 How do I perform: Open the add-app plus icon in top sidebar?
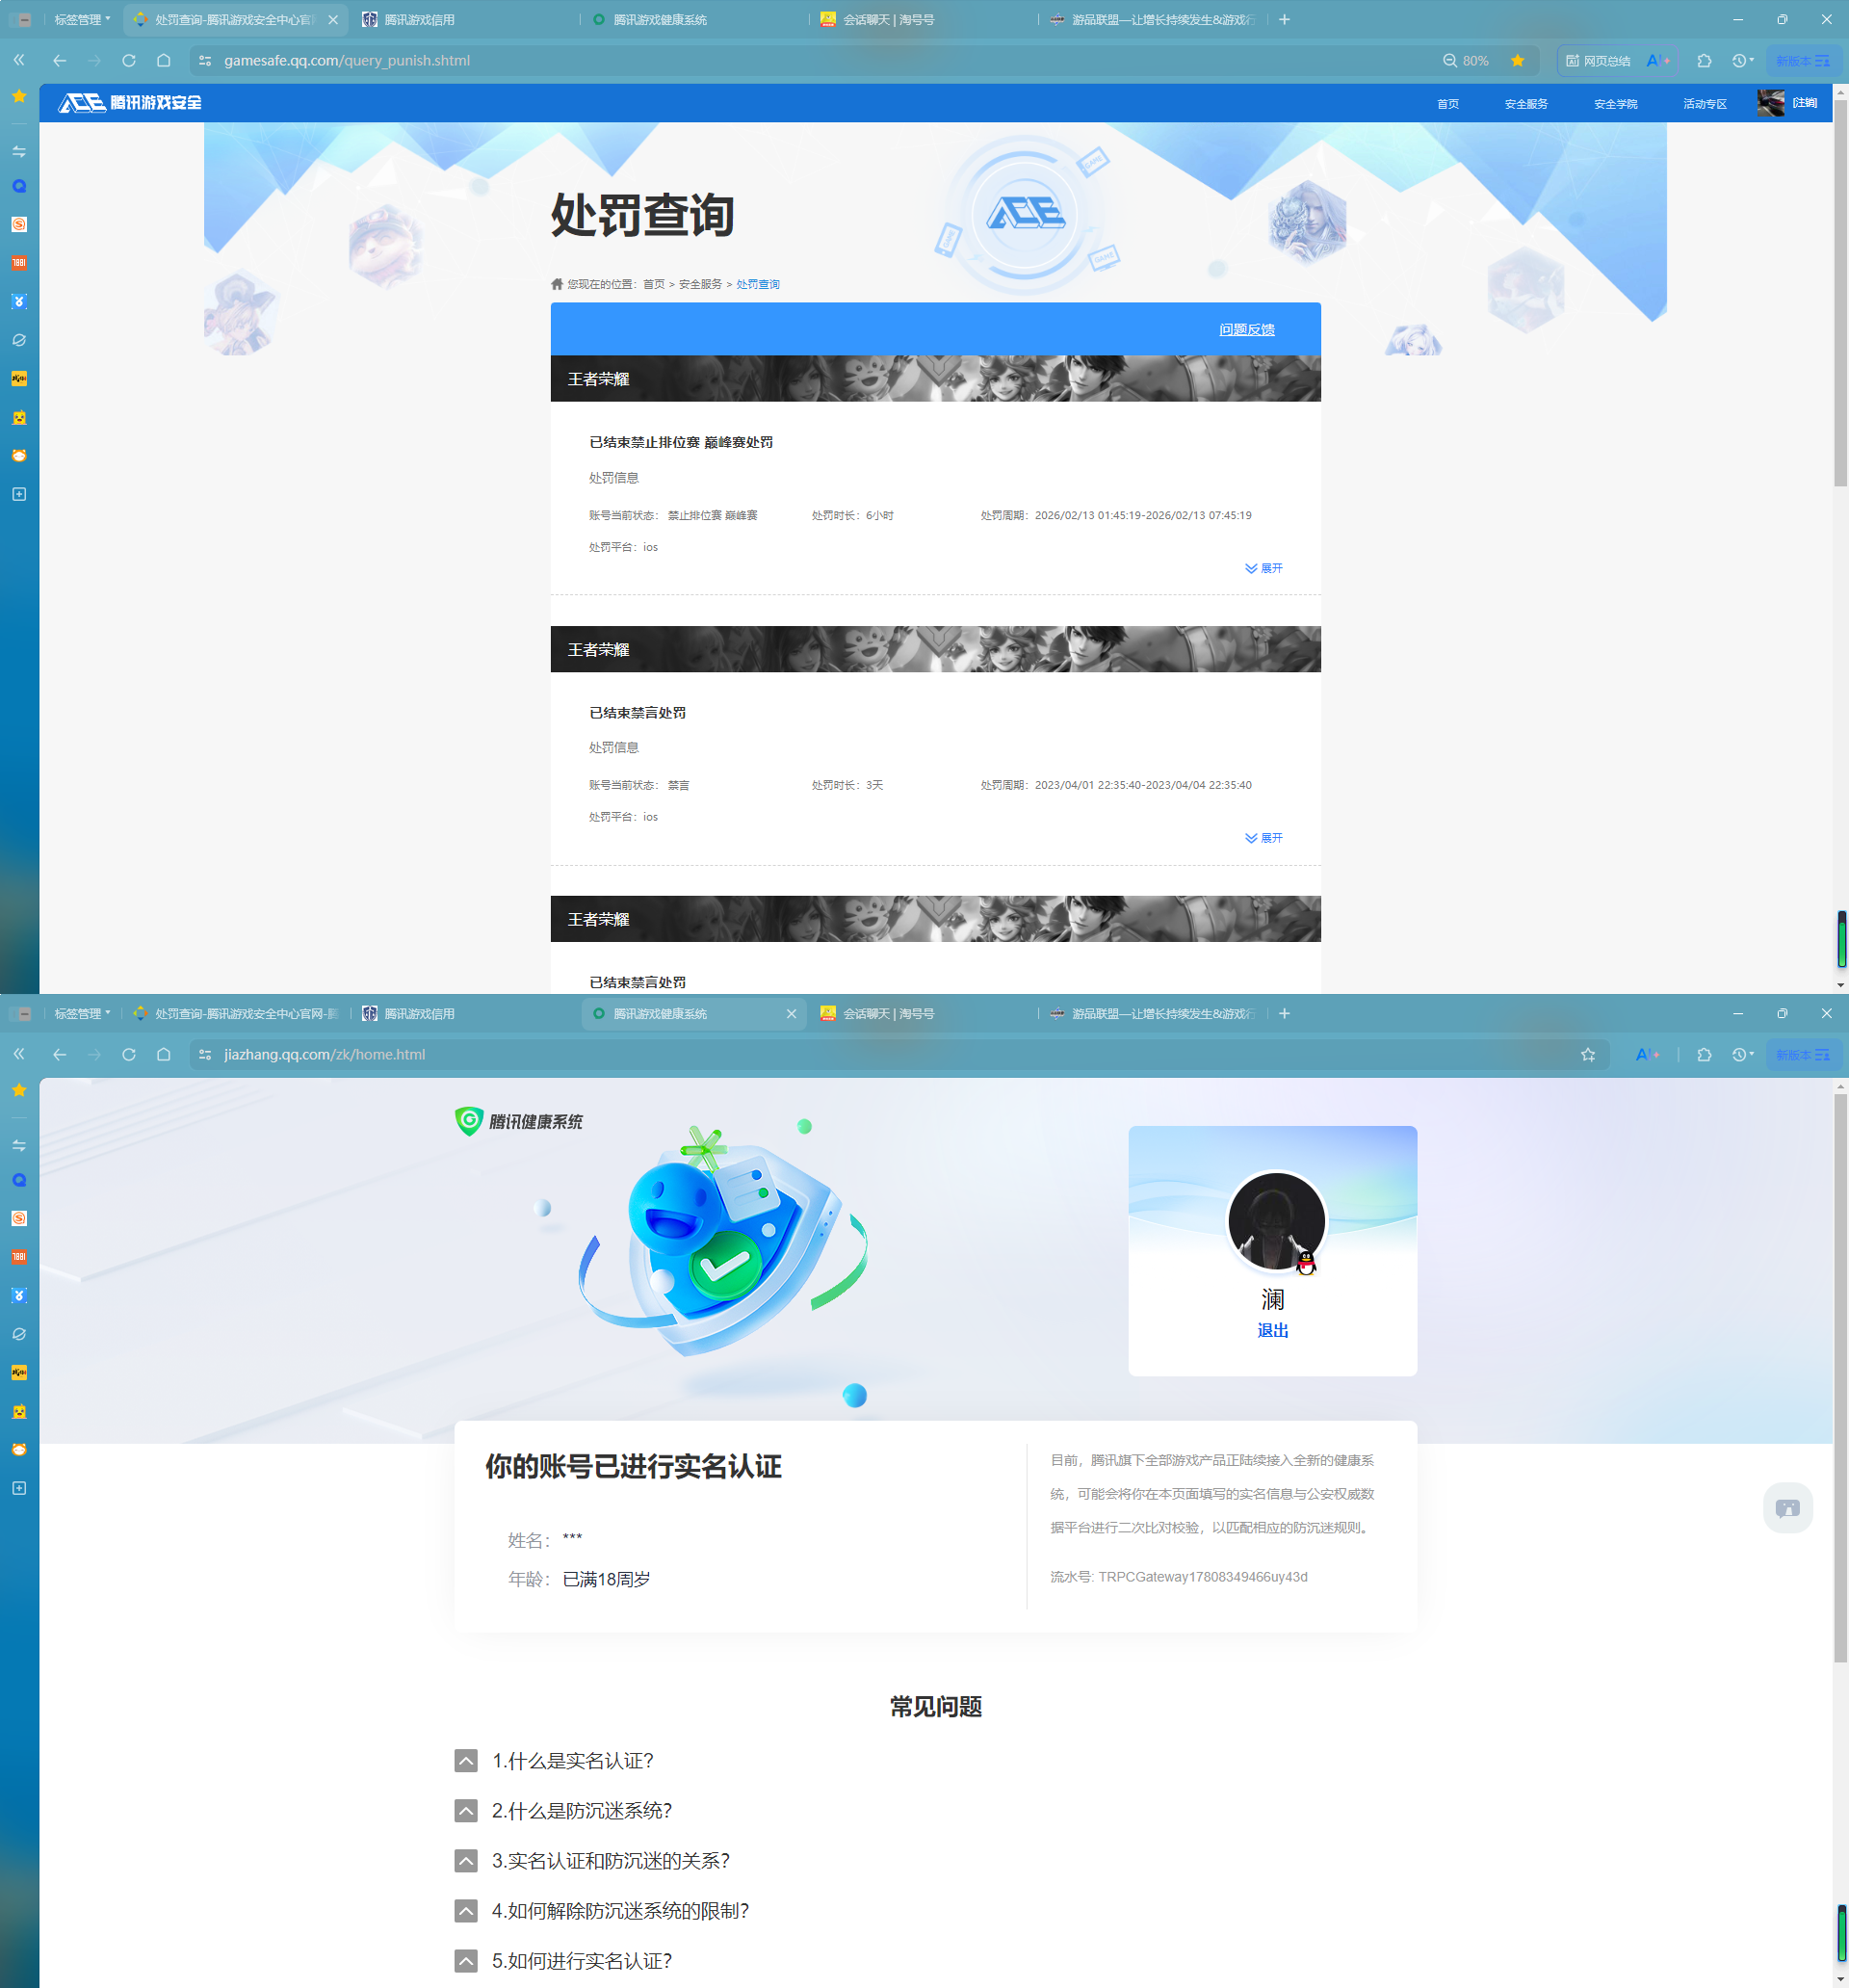click(19, 494)
